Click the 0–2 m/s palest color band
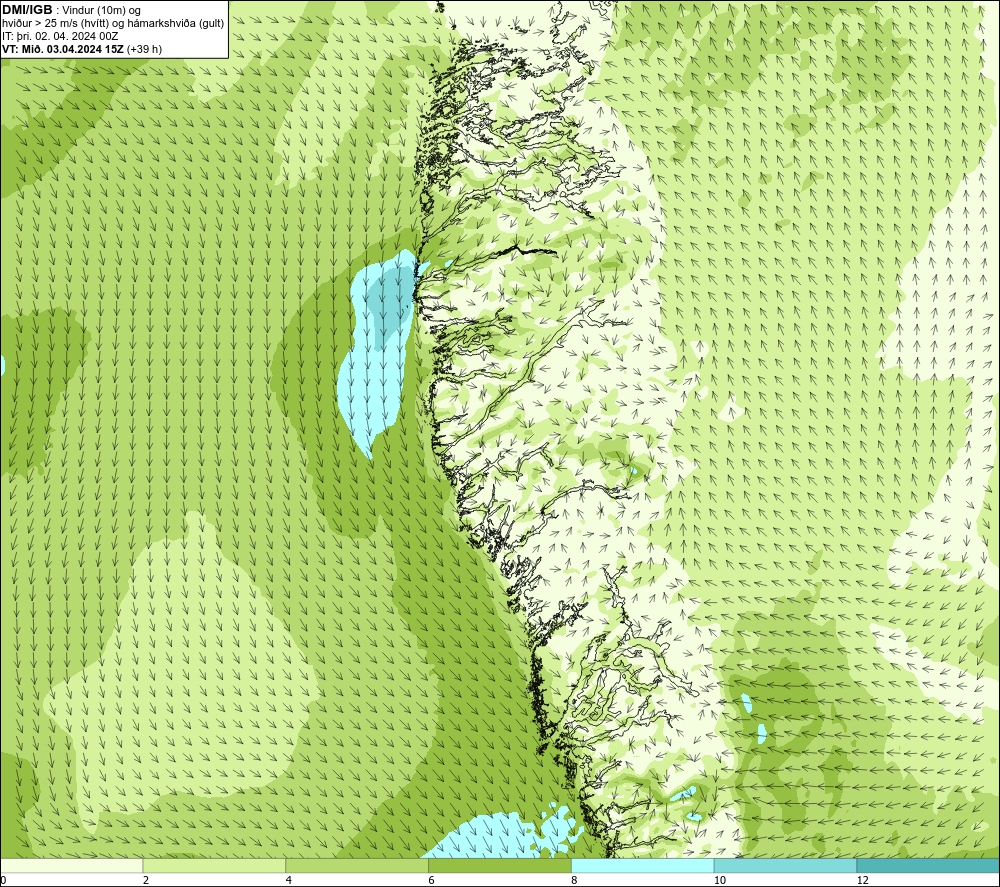Viewport: 1000px width, 887px height. tap(71, 865)
